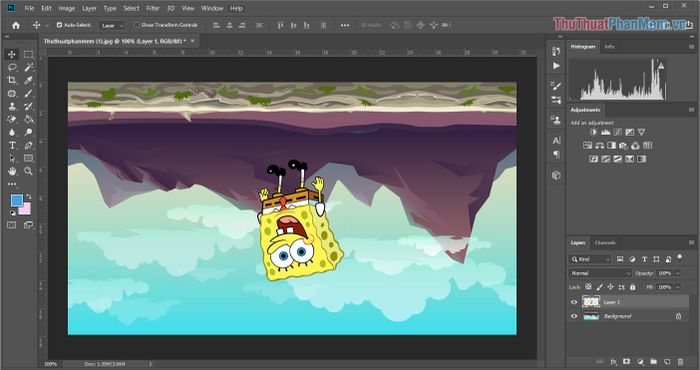Image resolution: width=700 pixels, height=370 pixels.
Task: Swap foreground and background colors arrow
Action: 29,196
